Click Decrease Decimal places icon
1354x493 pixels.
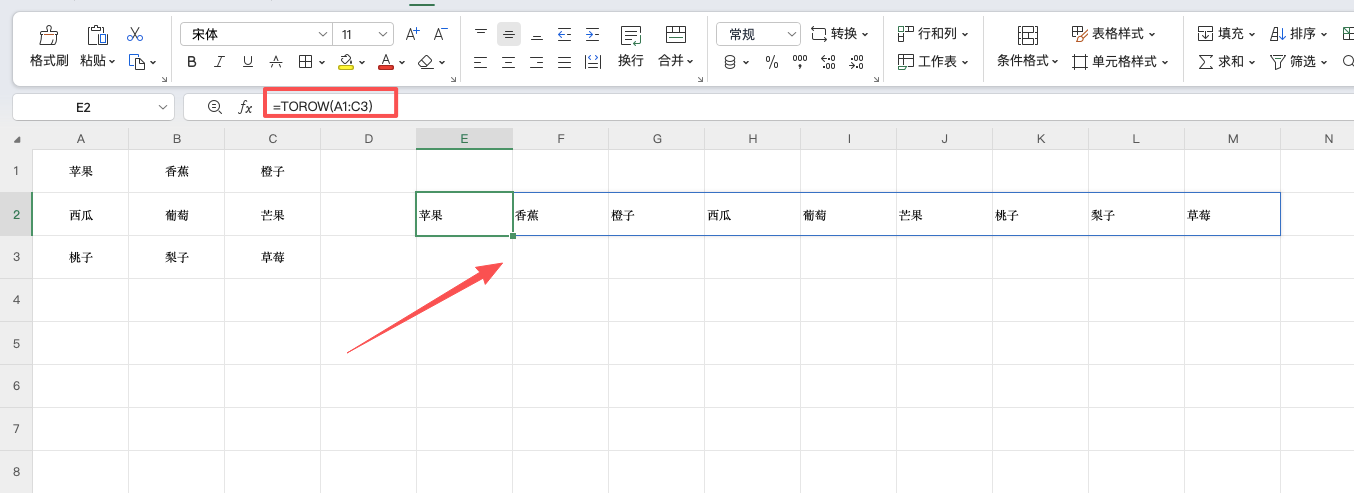tap(856, 62)
